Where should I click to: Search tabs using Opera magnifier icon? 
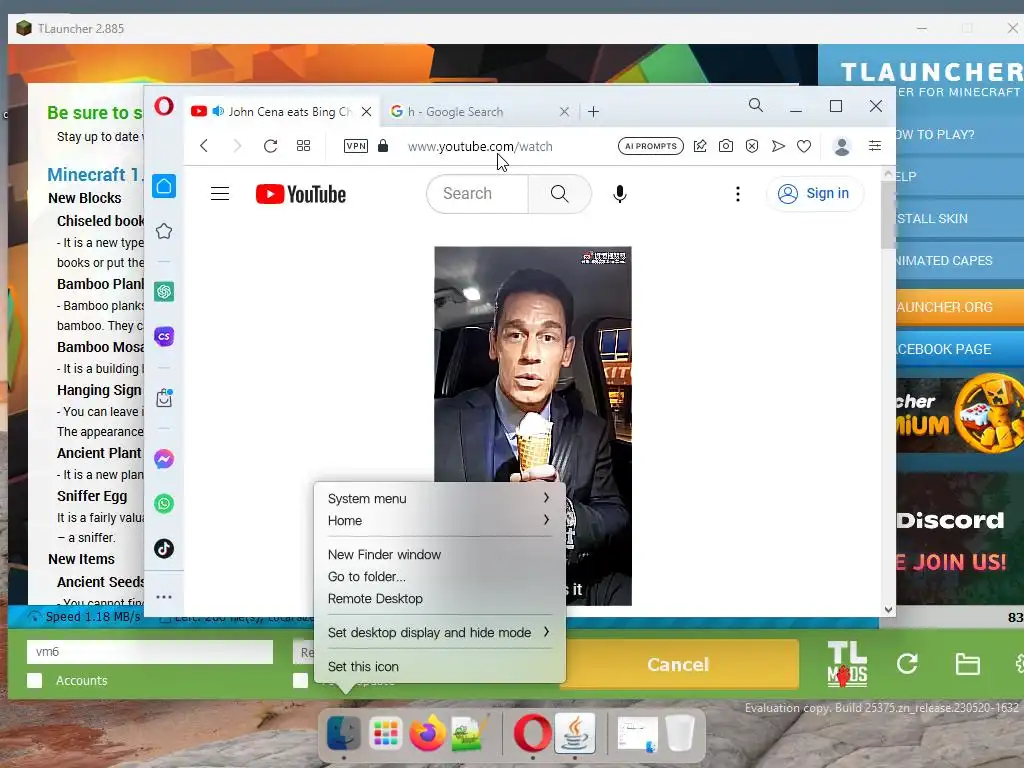pos(756,105)
